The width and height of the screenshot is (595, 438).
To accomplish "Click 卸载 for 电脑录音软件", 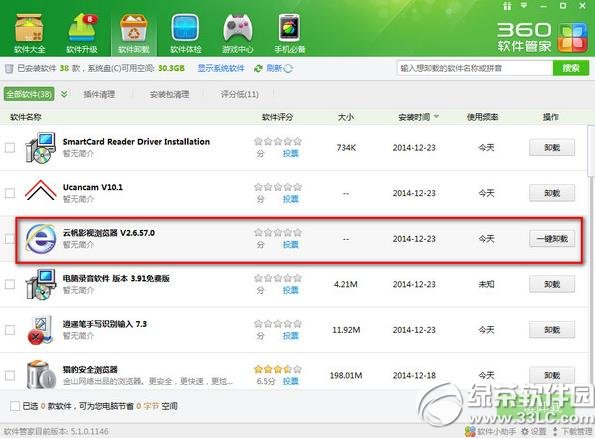I will [552, 284].
